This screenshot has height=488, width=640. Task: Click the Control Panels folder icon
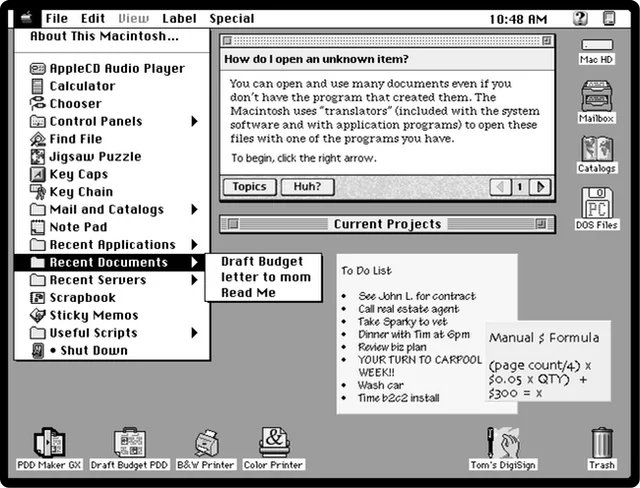click(x=38, y=121)
